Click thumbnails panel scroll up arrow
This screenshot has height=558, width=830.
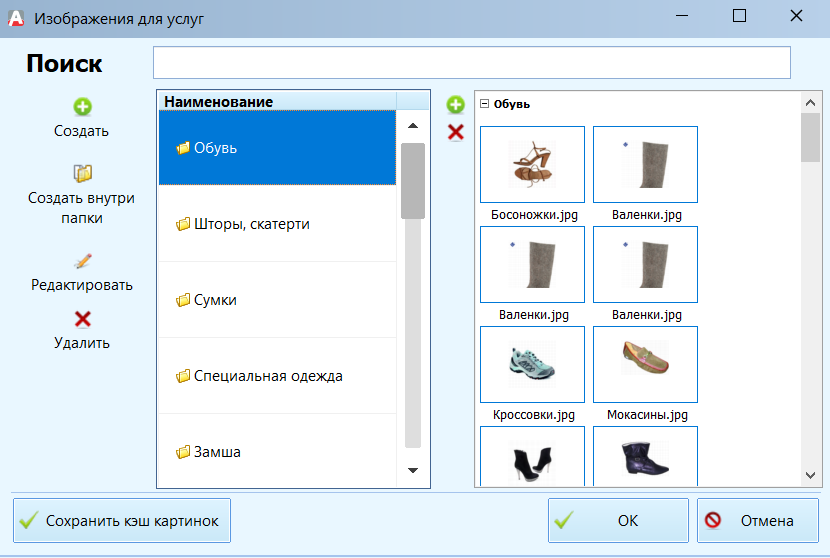point(810,103)
